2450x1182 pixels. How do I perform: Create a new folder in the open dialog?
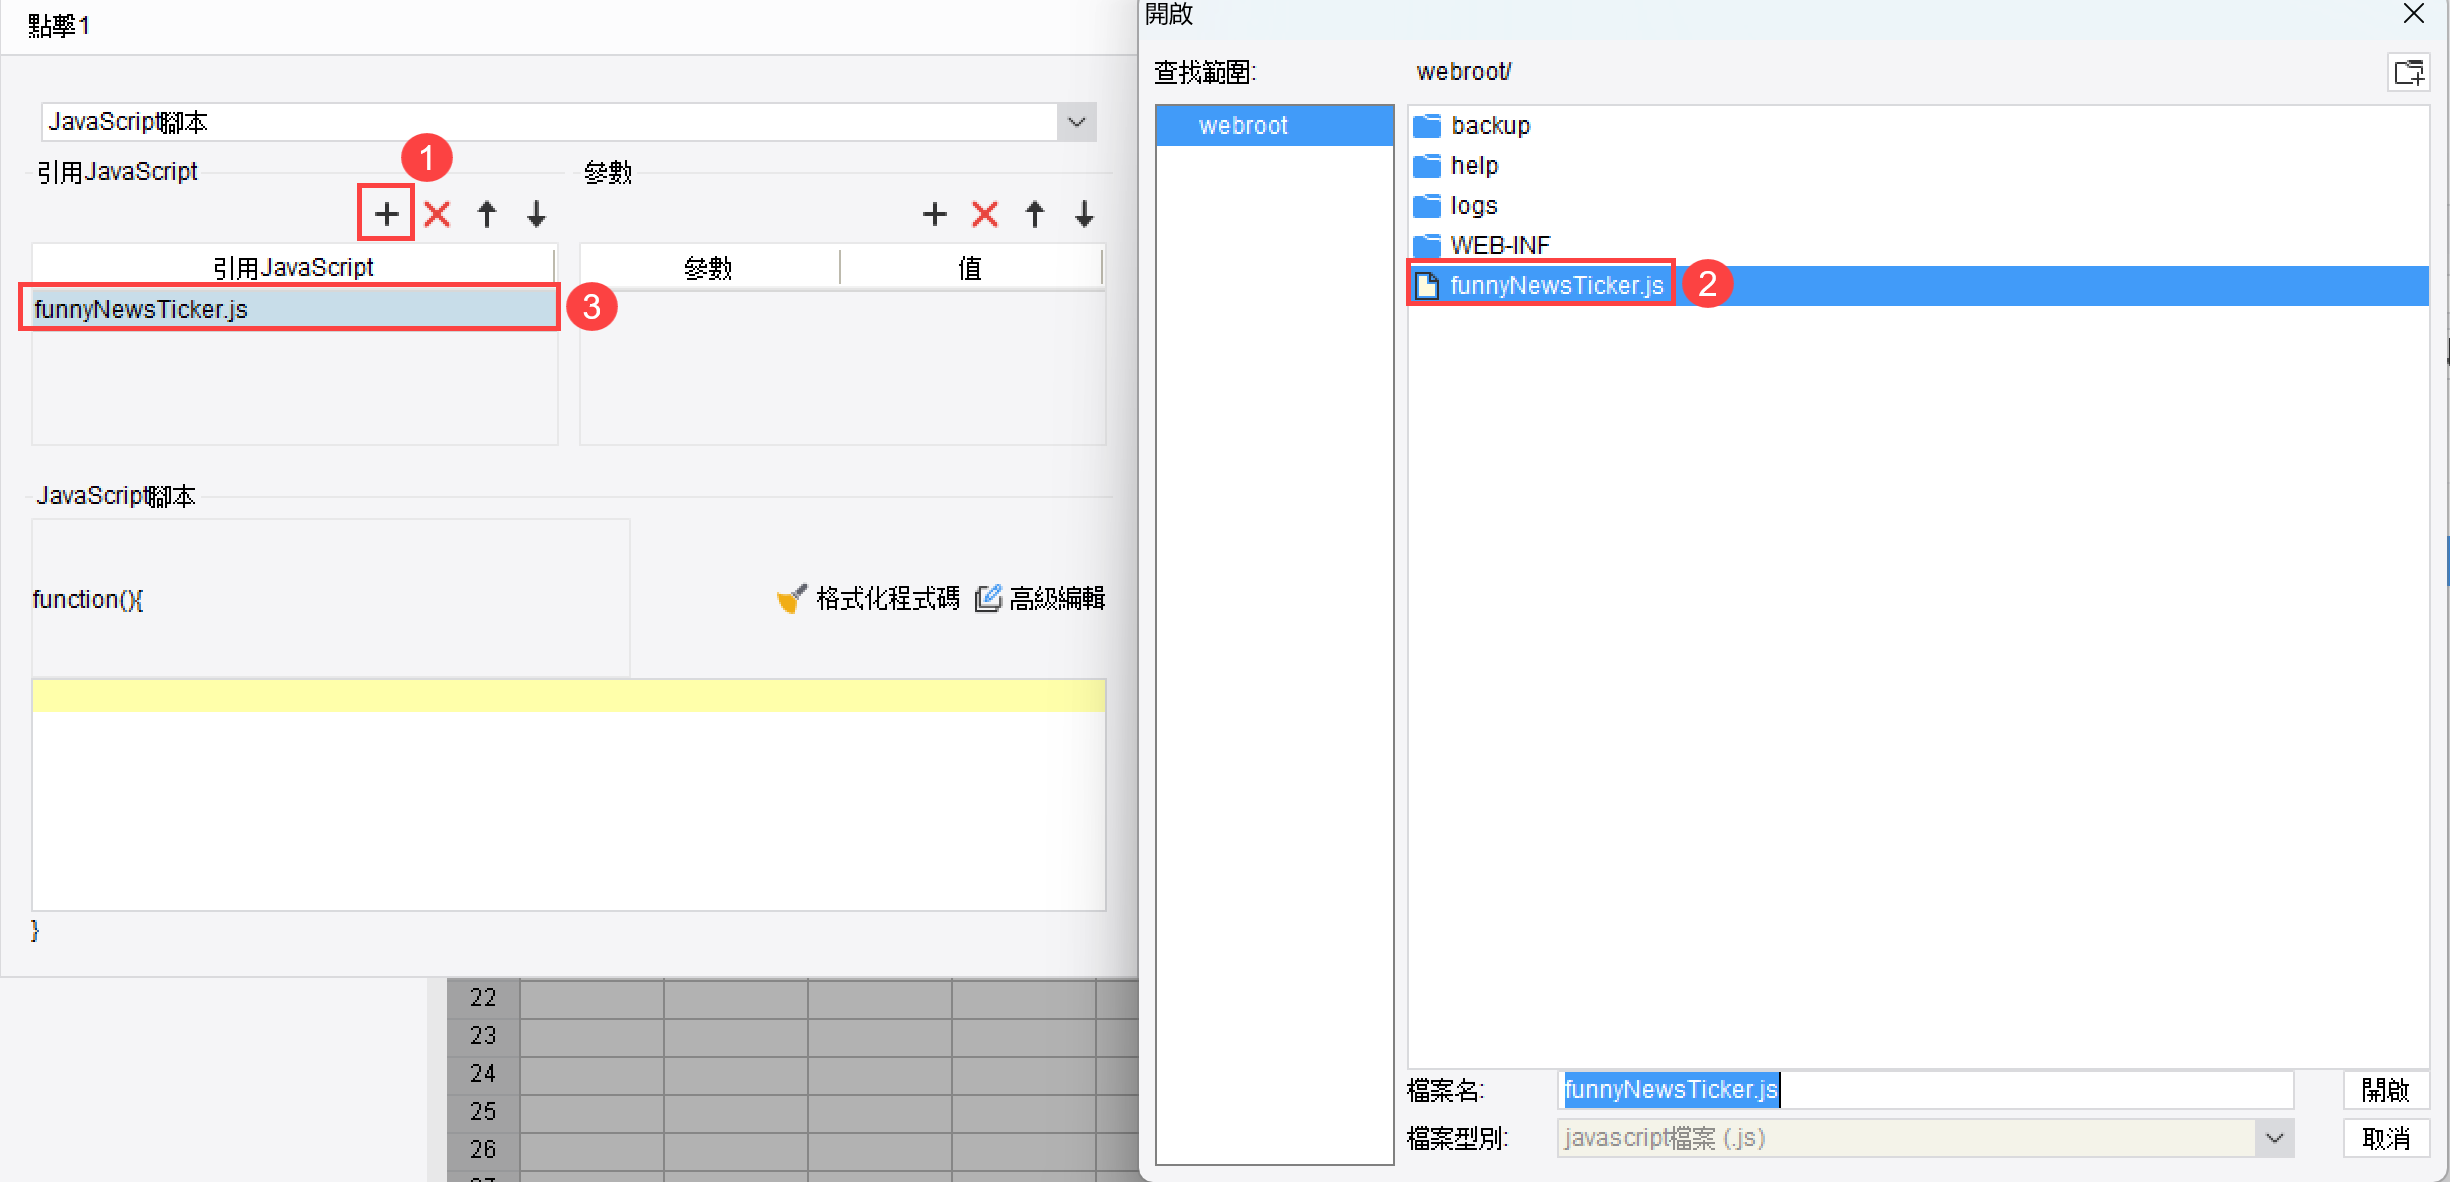2409,71
